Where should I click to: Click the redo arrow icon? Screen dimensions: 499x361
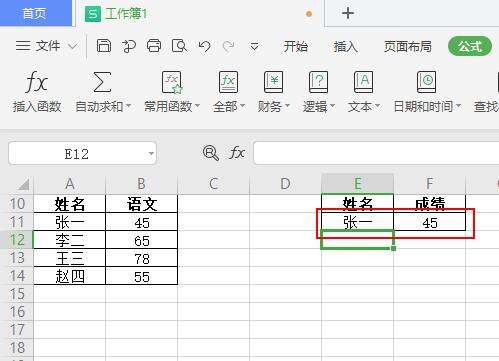coord(228,46)
